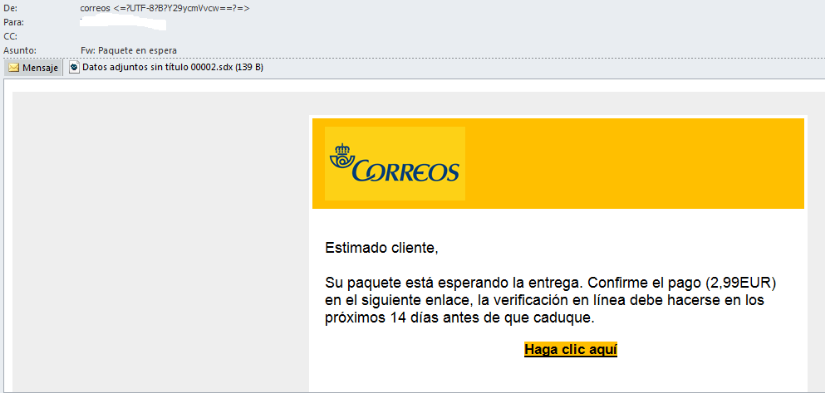This screenshot has width=825, height=393.
Task: Follow the Haga clic aquí link
Action: tap(570, 349)
